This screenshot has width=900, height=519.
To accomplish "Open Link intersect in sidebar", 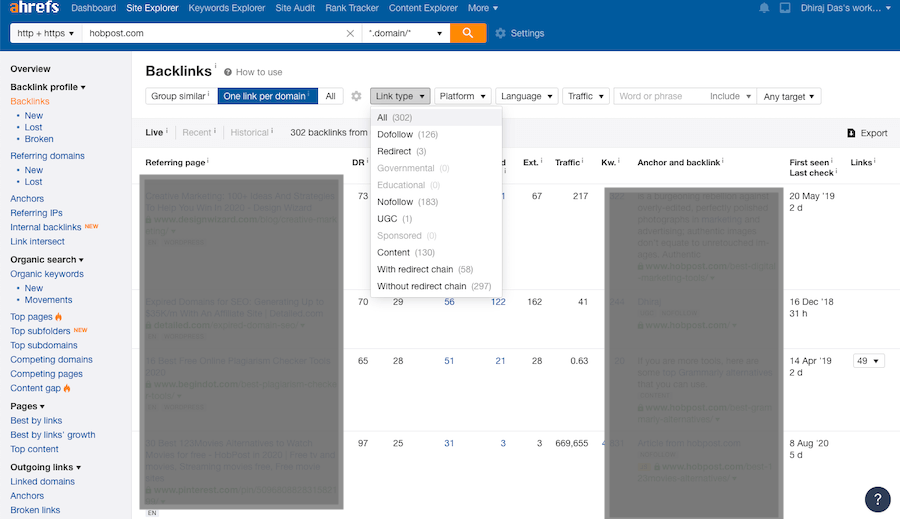I will point(37,242).
